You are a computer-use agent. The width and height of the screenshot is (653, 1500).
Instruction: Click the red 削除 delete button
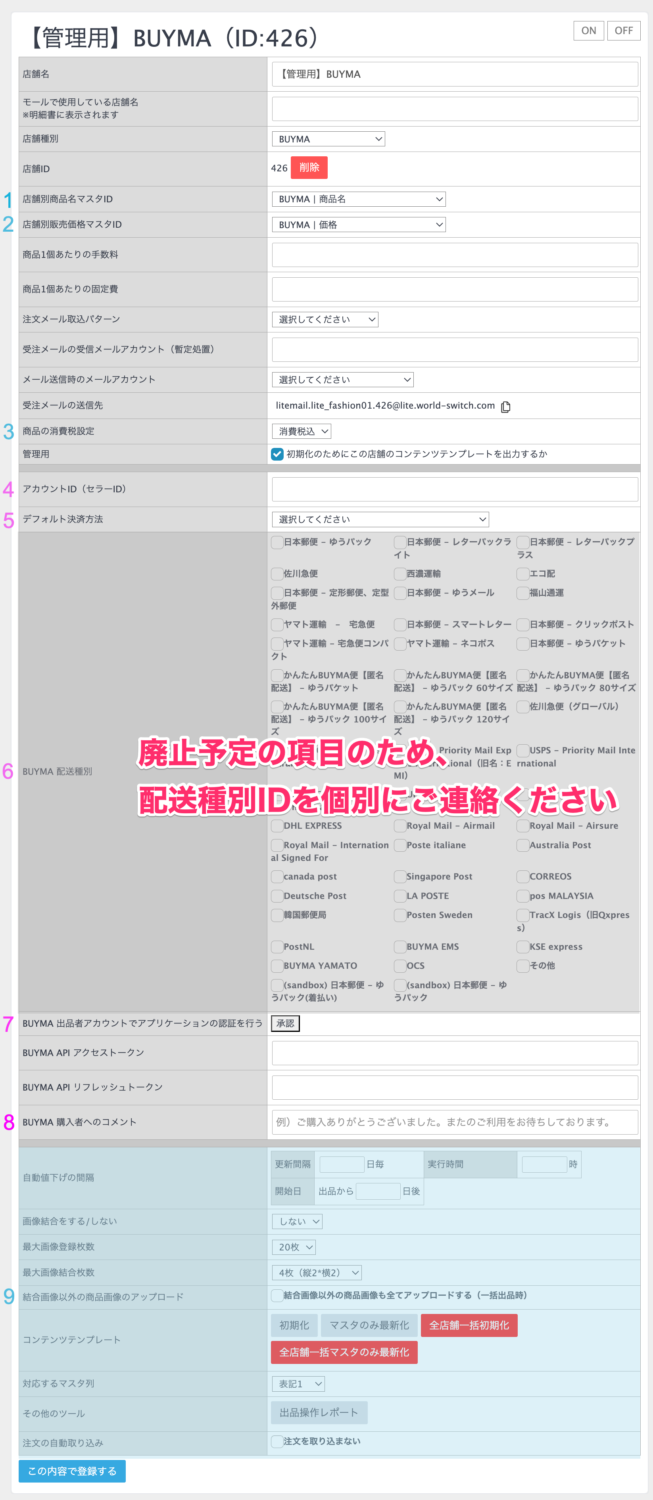(x=309, y=168)
